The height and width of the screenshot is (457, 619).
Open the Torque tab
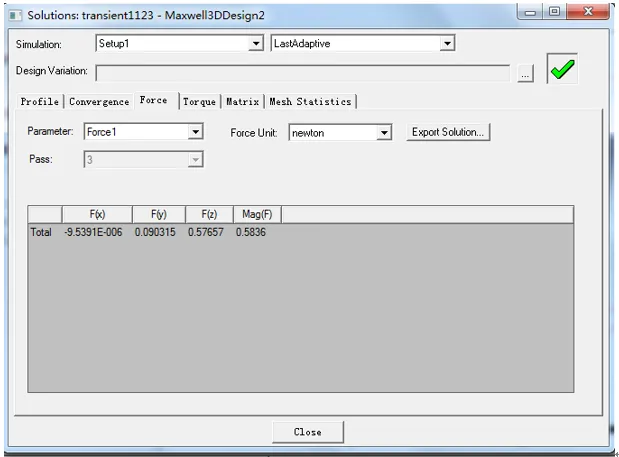pos(199,101)
